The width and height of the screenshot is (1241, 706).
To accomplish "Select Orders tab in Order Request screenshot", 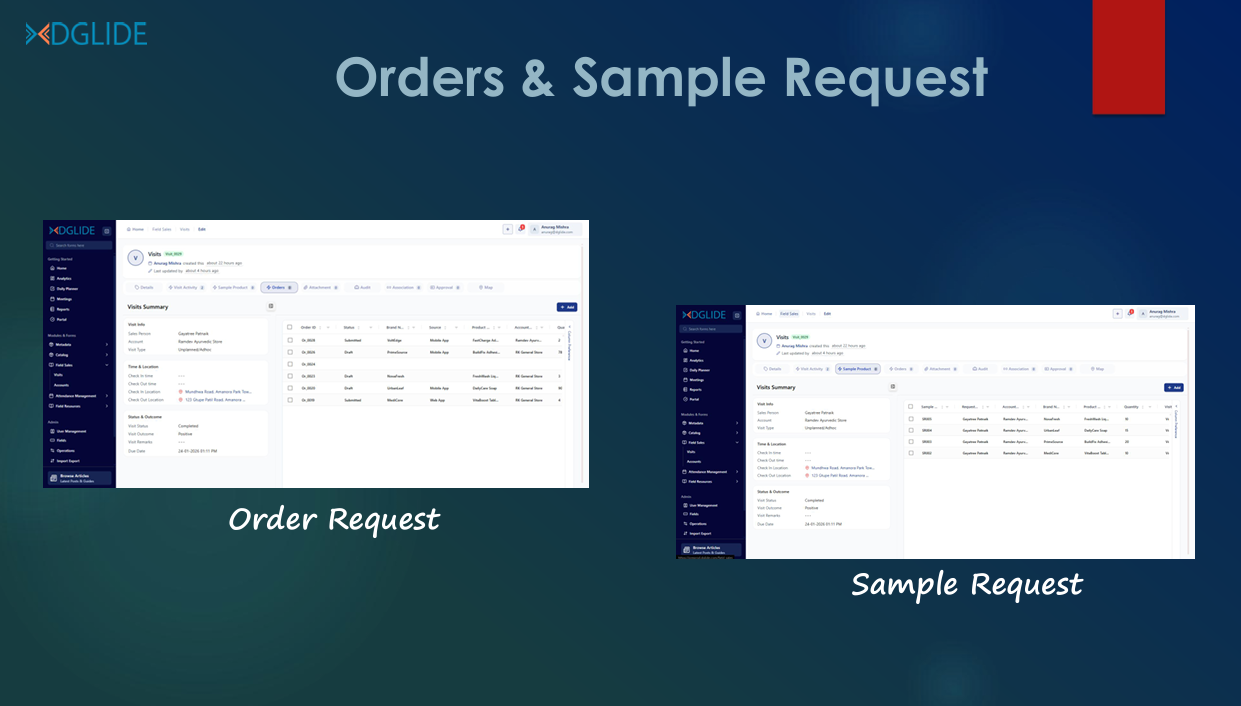I will point(279,288).
